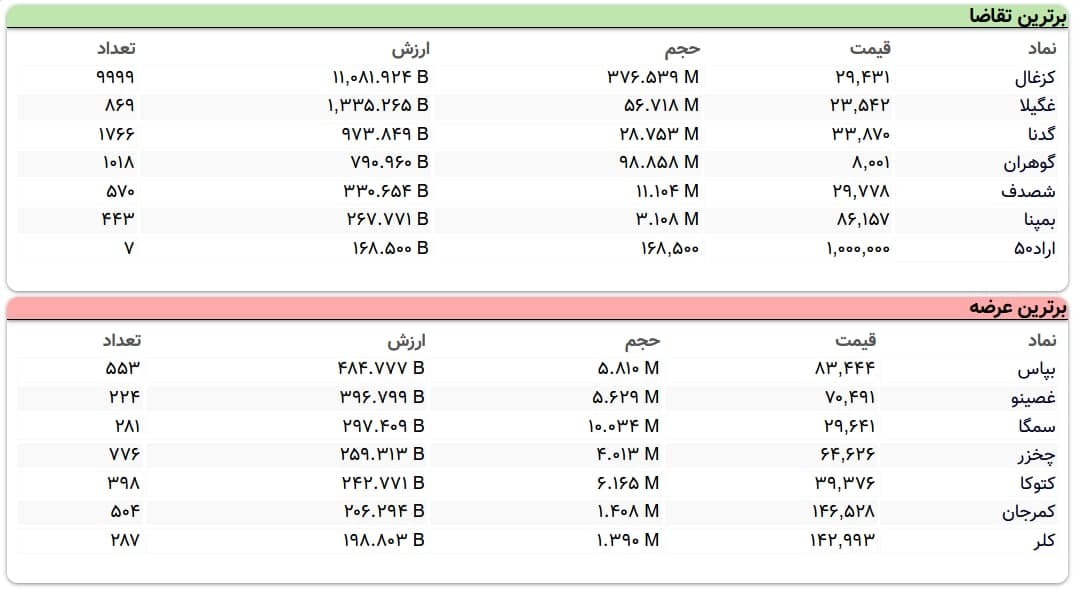
Task: Click the غگیلا stock symbol
Action: coord(1036,105)
